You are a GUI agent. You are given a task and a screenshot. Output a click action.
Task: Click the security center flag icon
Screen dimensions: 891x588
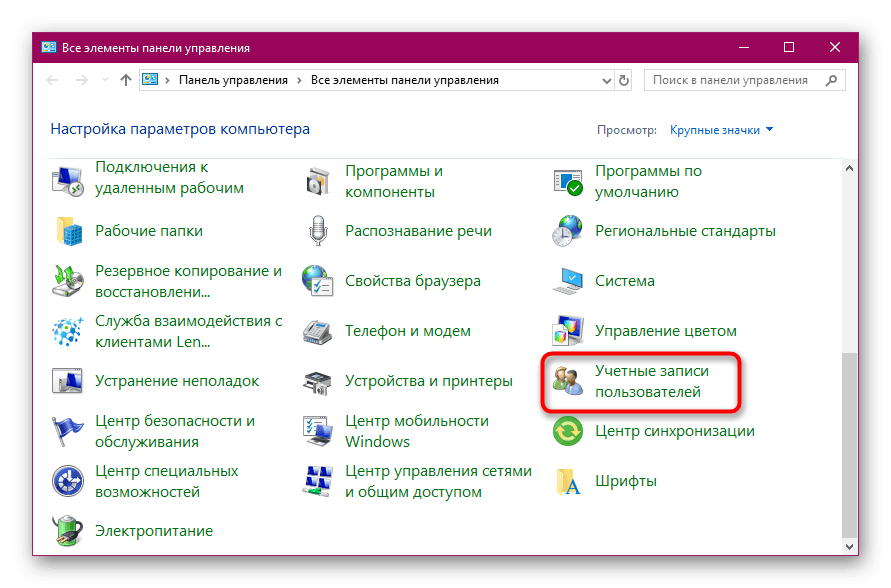(x=68, y=431)
